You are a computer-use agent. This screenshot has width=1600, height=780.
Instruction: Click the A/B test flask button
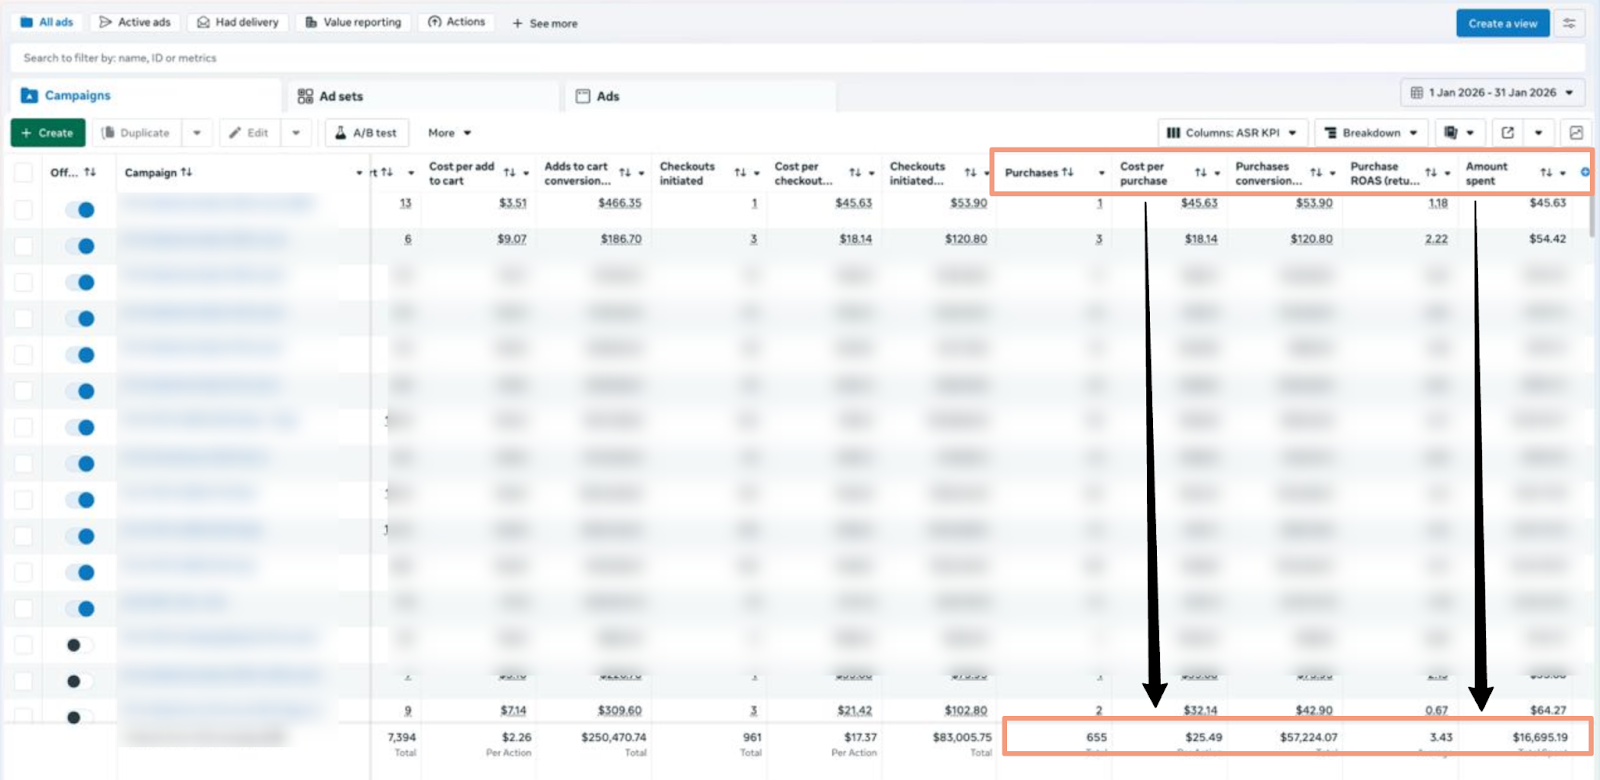coord(366,133)
